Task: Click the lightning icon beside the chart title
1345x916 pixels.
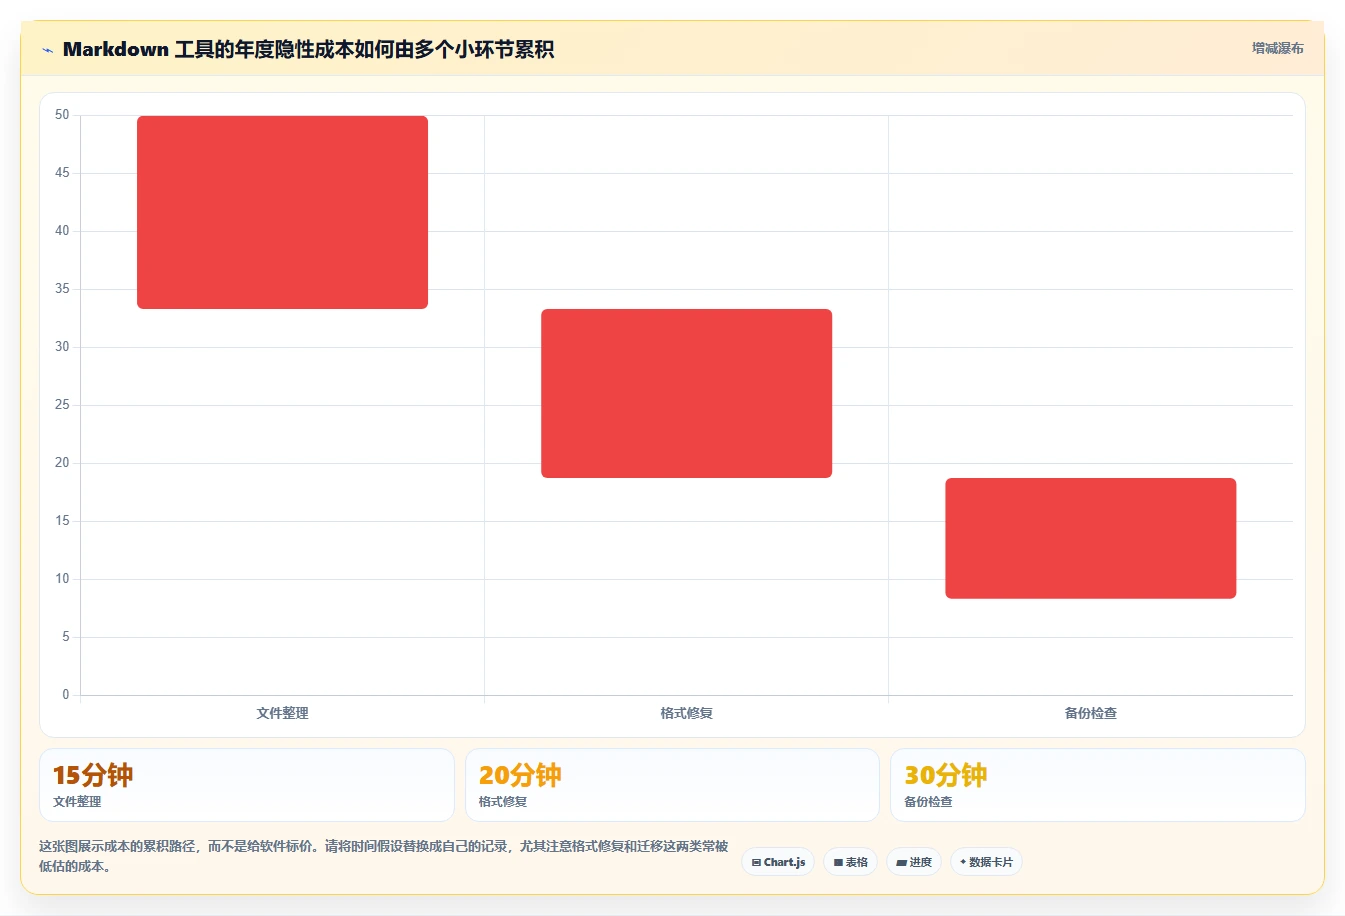Action: click(48, 50)
